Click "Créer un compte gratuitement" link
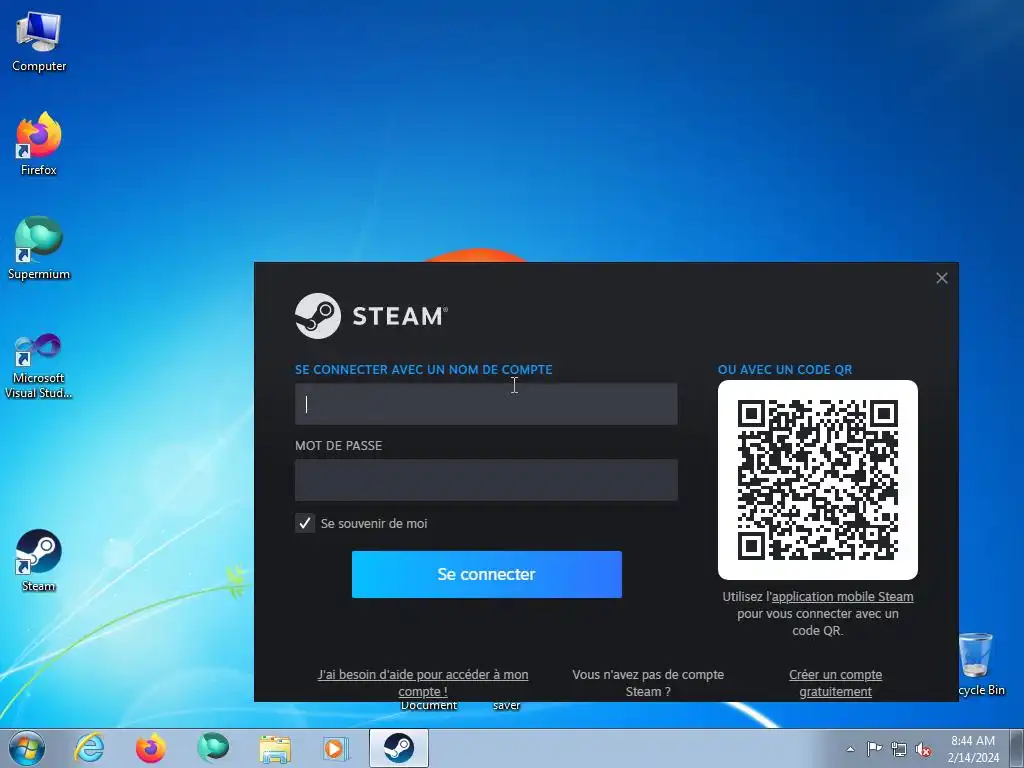This screenshot has width=1024, height=768. pyautogui.click(x=835, y=682)
